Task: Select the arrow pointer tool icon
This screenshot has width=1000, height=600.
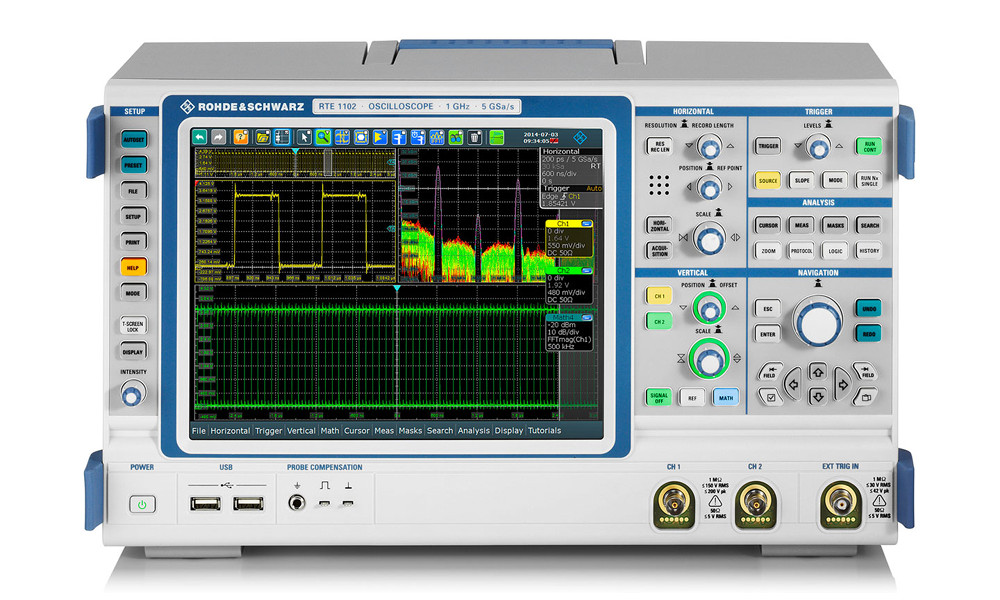Action: [304, 137]
